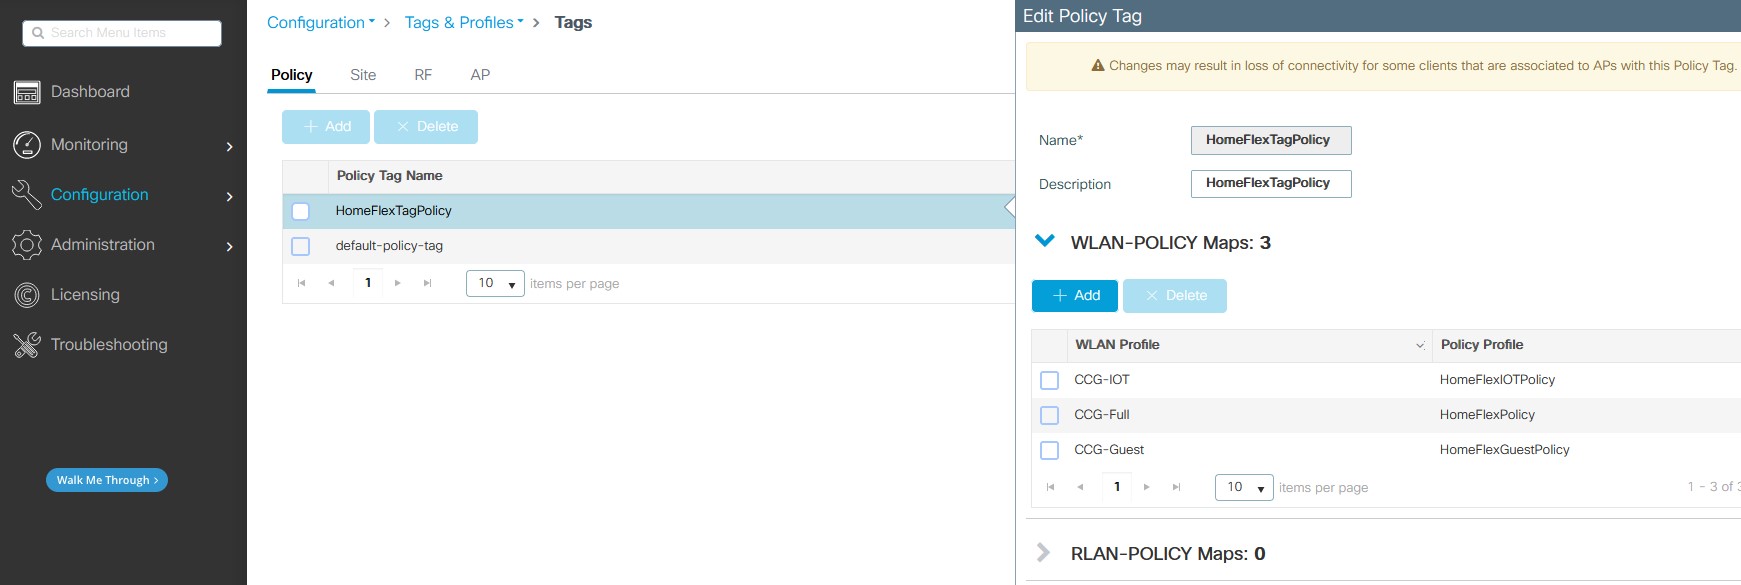This screenshot has width=1741, height=585.
Task: Check the CCG-Guest WLAN profile checkbox
Action: (1049, 450)
